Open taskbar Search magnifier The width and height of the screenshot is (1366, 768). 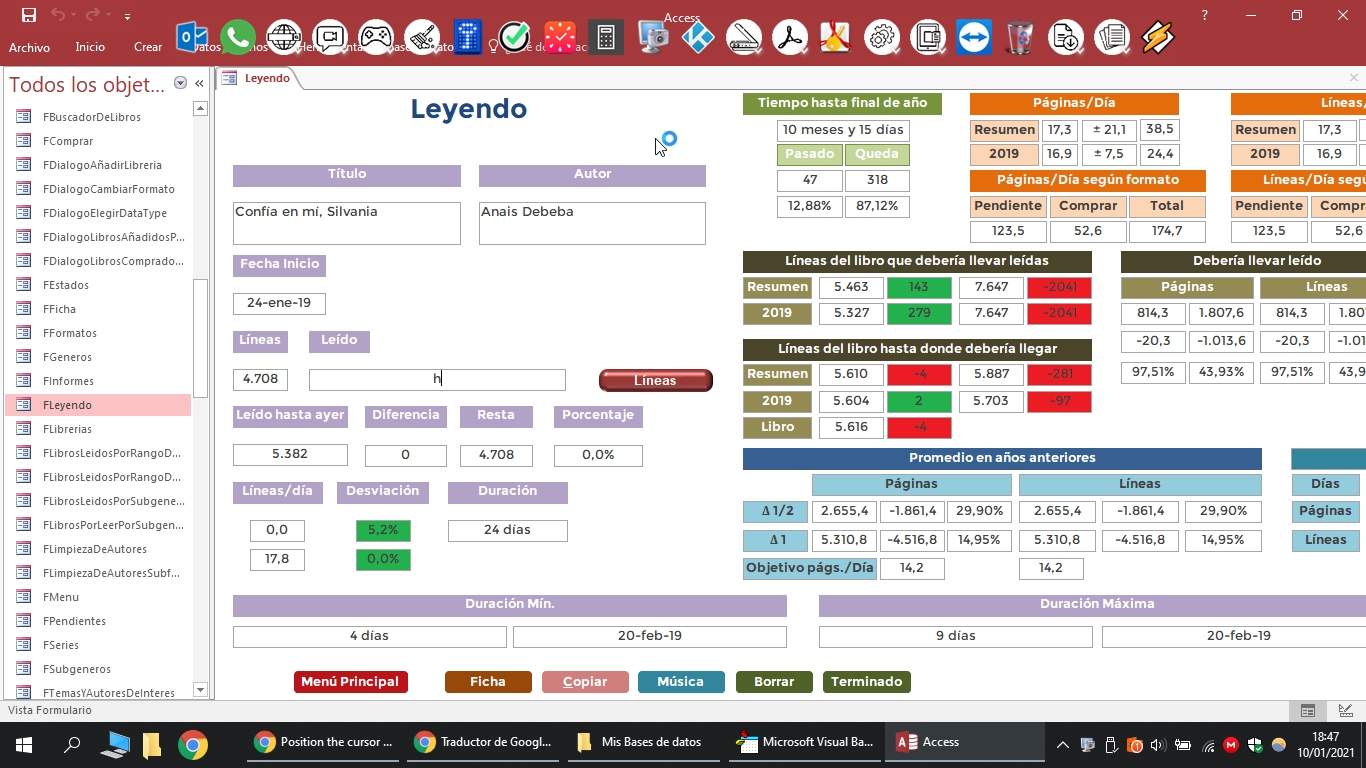click(x=72, y=745)
